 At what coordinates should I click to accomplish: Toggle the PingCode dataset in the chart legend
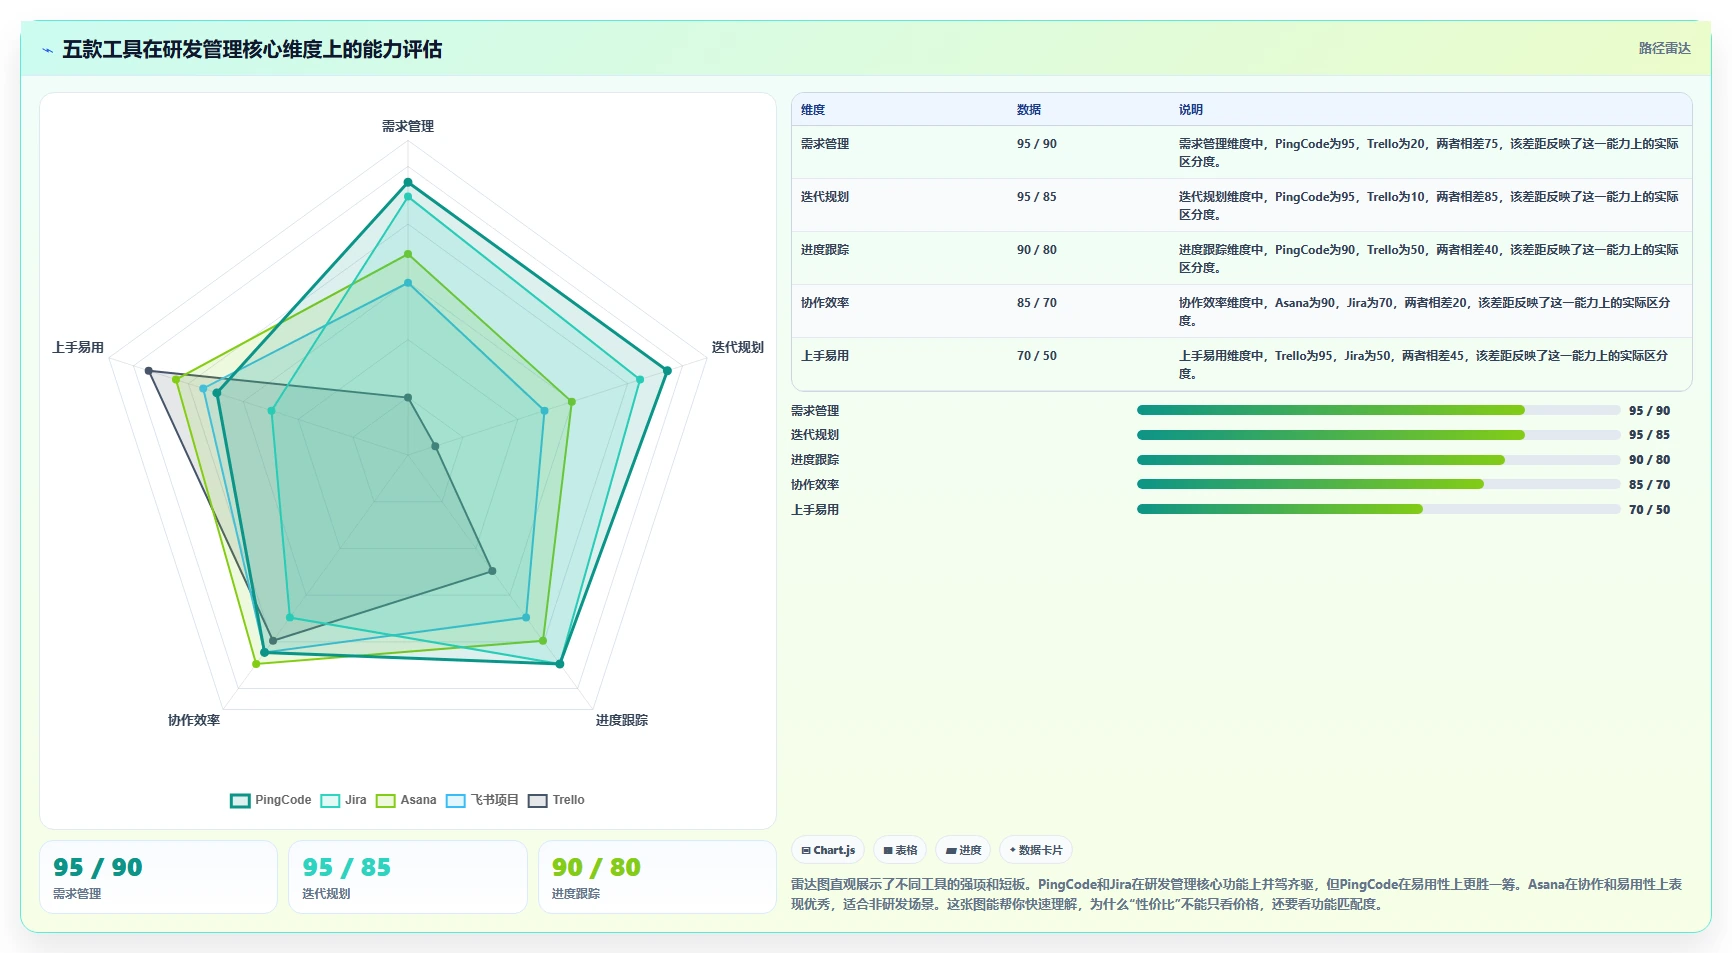click(271, 800)
